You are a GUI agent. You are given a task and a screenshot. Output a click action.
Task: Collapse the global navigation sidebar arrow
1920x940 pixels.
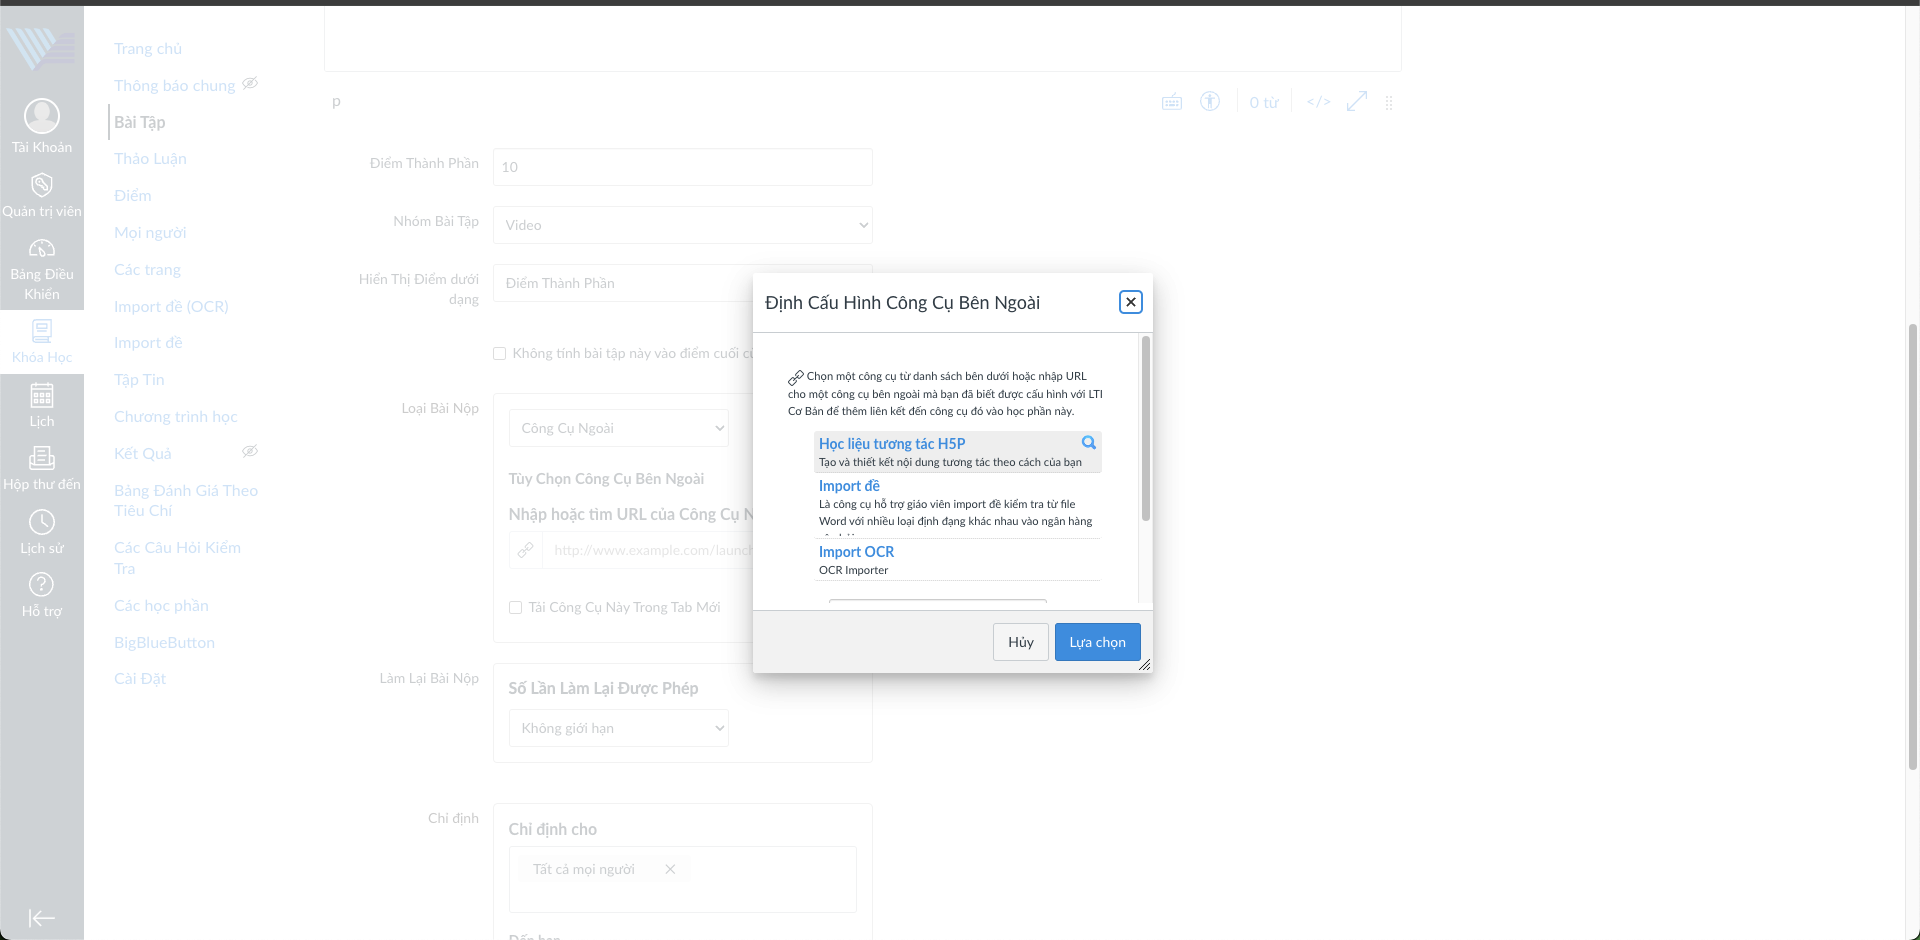(x=41, y=918)
